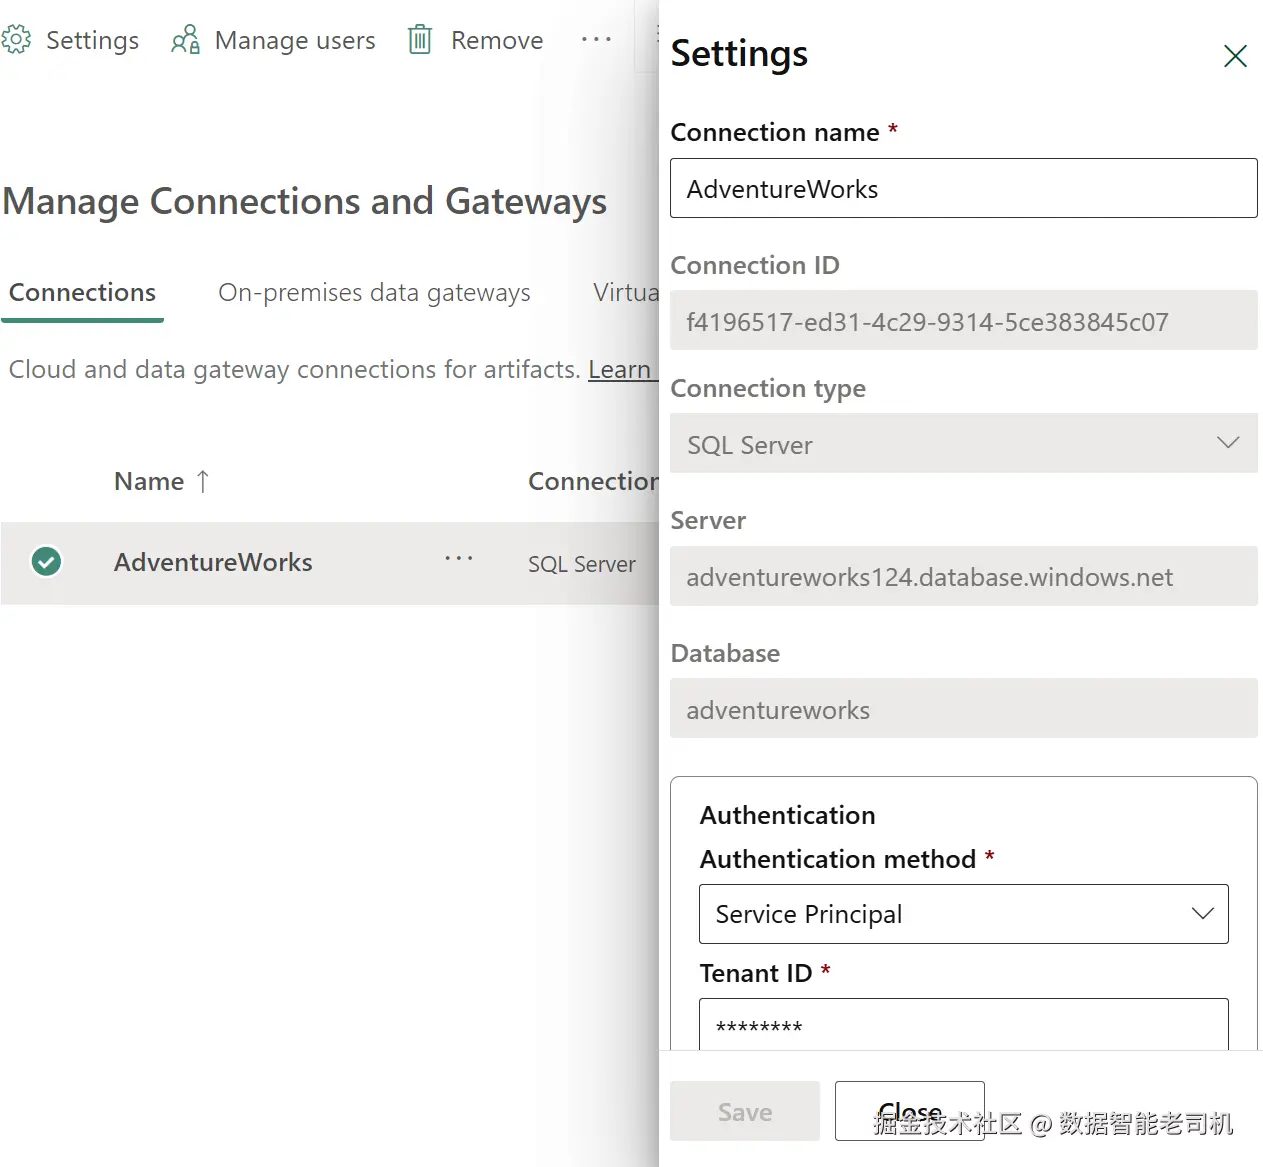Click the Database name field
The image size is (1263, 1167).
[963, 710]
